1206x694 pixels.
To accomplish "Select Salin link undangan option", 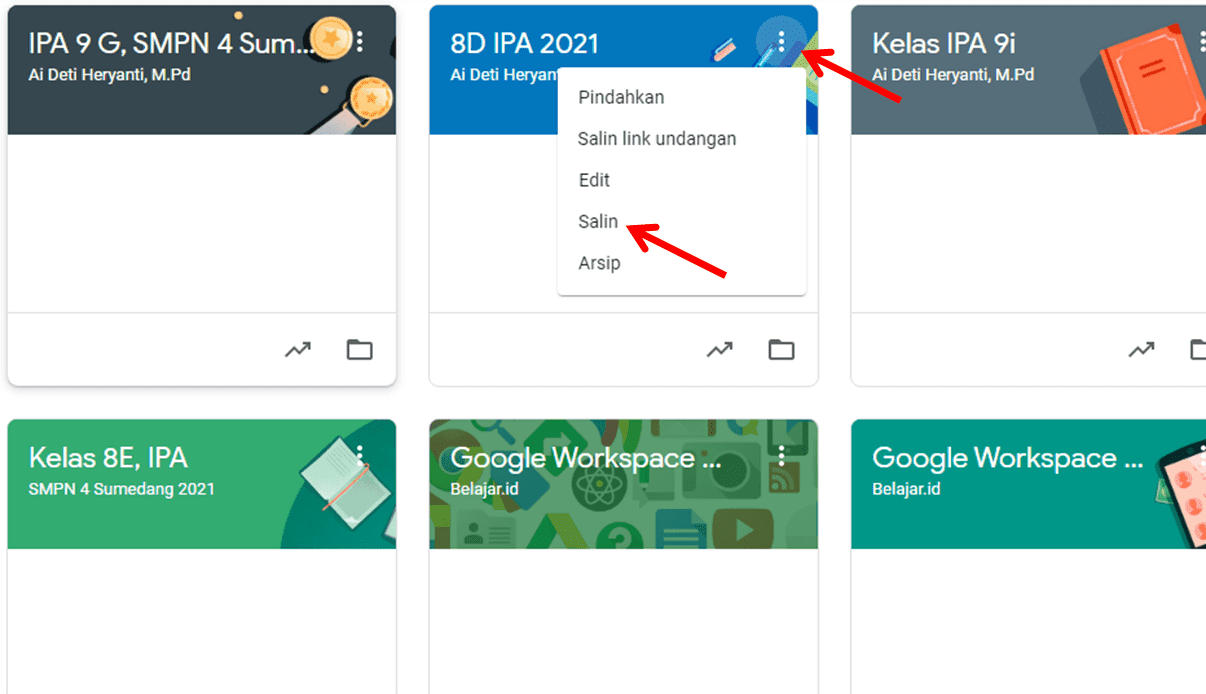I will click(681, 139).
